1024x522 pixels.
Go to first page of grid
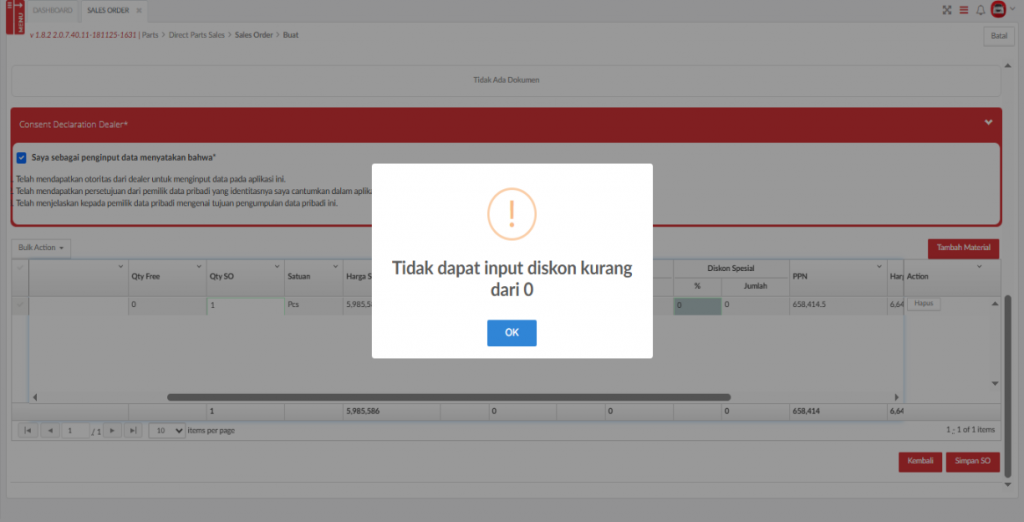(x=27, y=430)
